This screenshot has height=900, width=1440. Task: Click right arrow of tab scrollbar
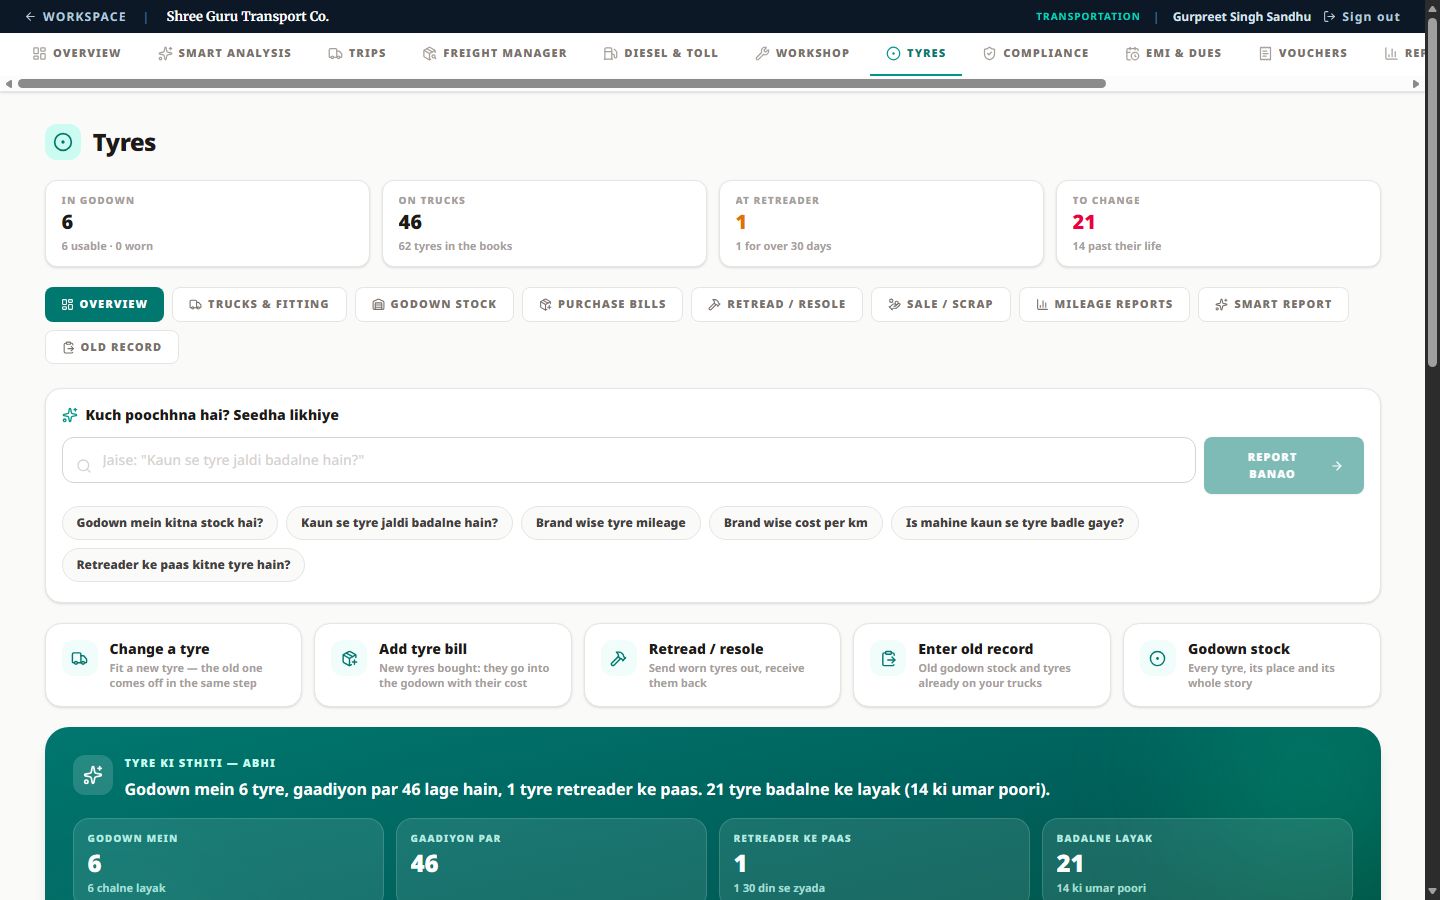click(x=1415, y=84)
